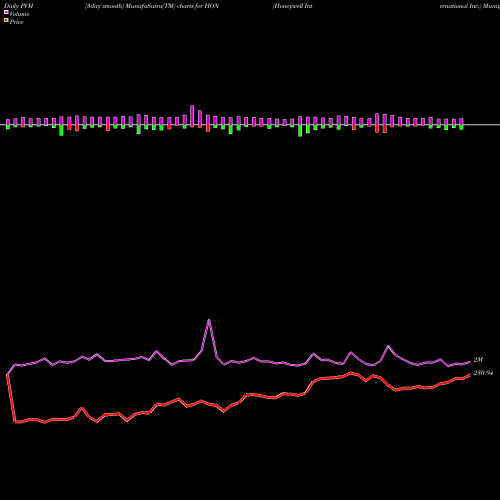Click the 2M volume value label

(x=478, y=360)
